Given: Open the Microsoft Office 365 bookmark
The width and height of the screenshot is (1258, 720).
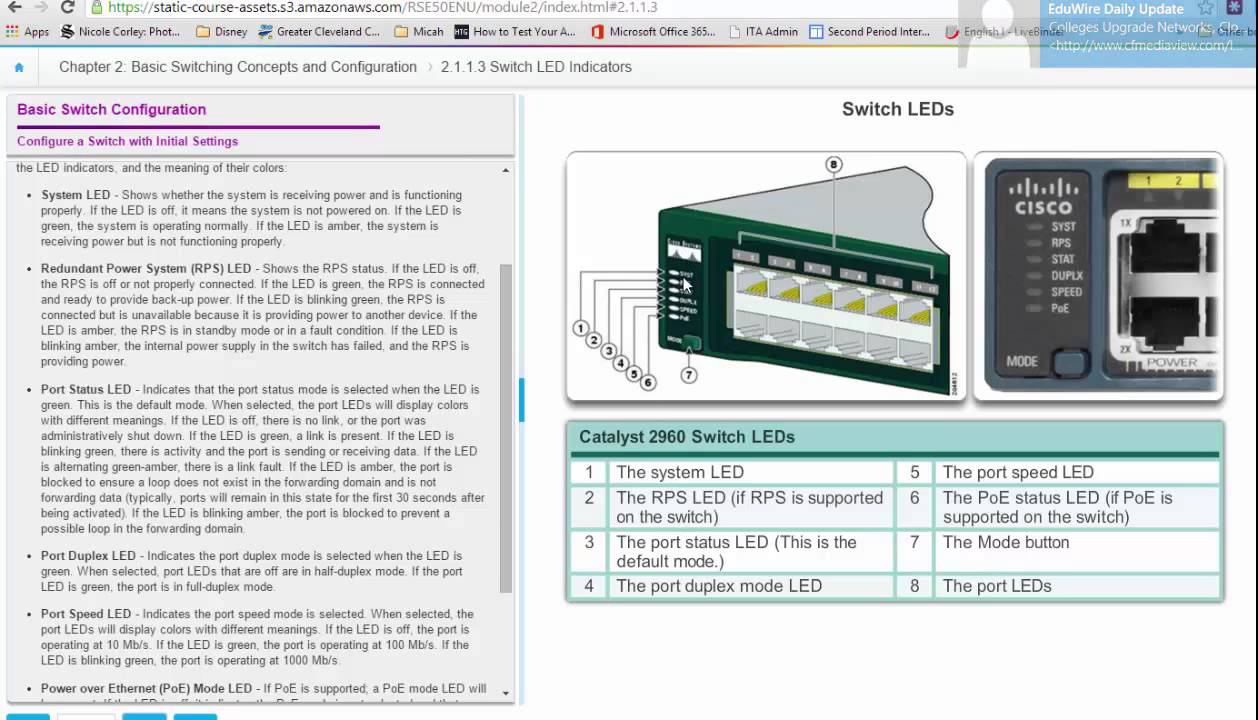Looking at the screenshot, I should [x=653, y=31].
